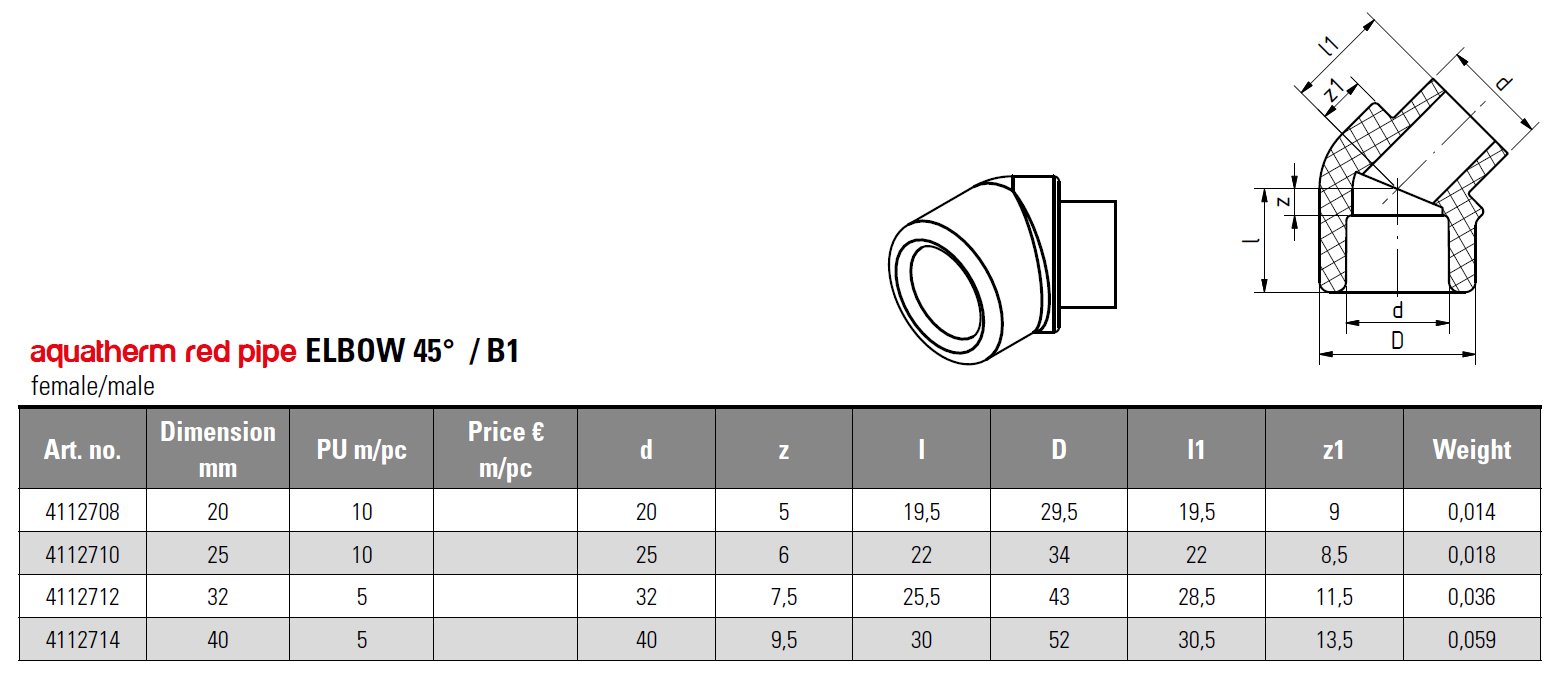Click the 'PU m/pc' column header

(x=362, y=450)
